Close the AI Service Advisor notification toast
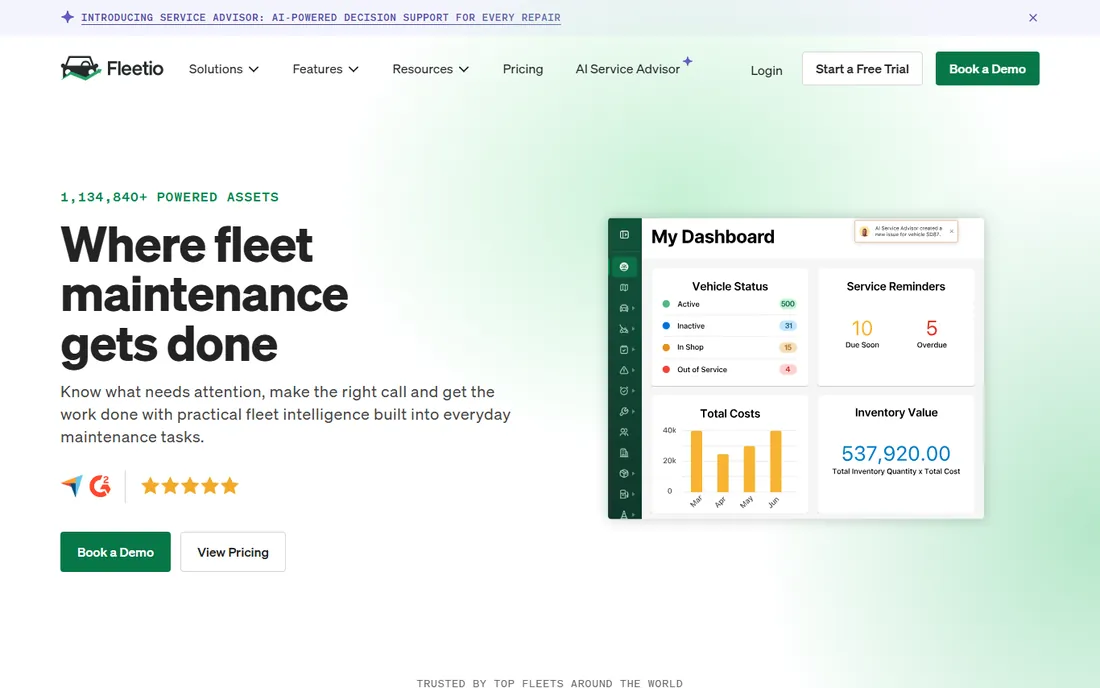Screen dimensions: 1100x688 pos(951,231)
